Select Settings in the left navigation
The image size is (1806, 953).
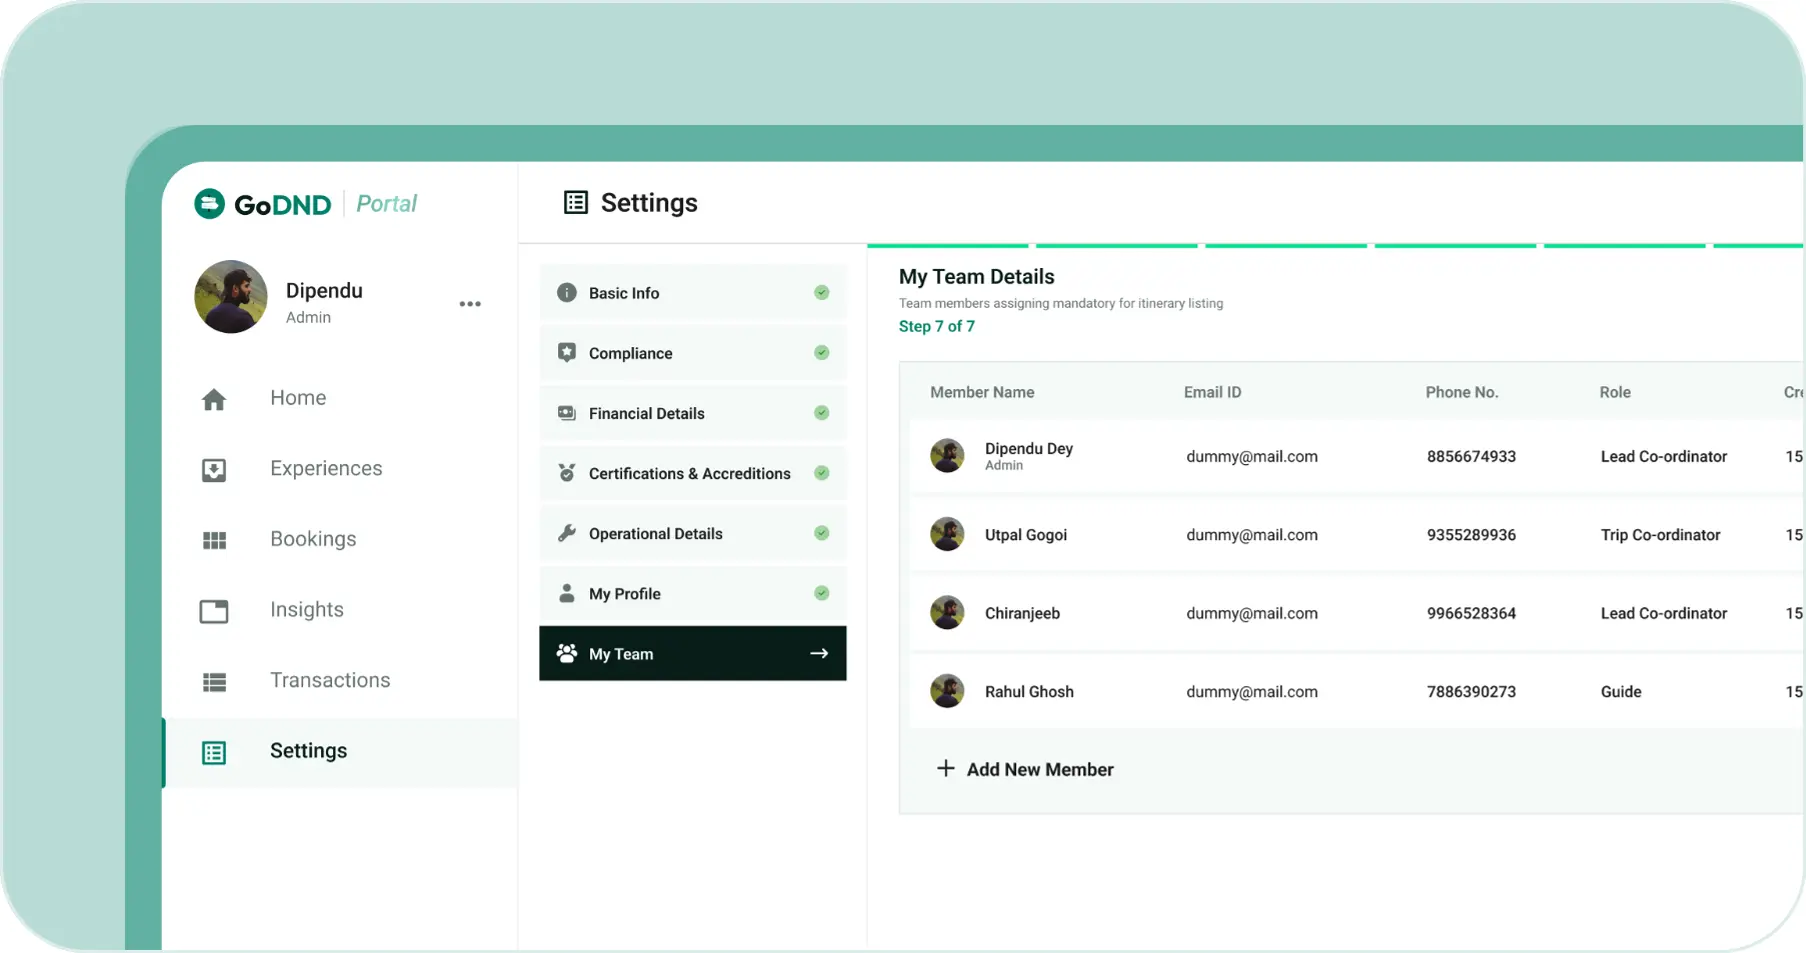point(308,751)
